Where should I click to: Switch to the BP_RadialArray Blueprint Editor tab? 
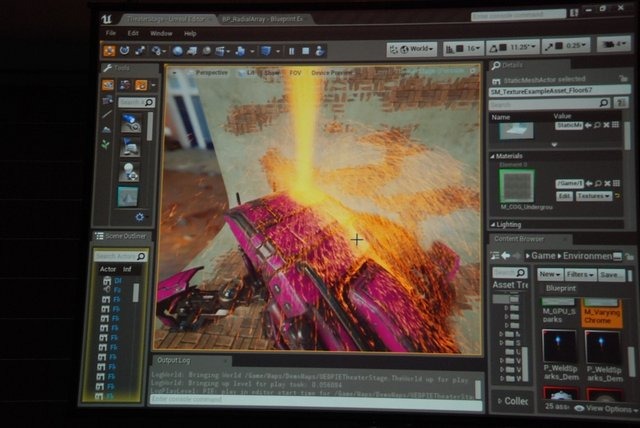coord(264,19)
